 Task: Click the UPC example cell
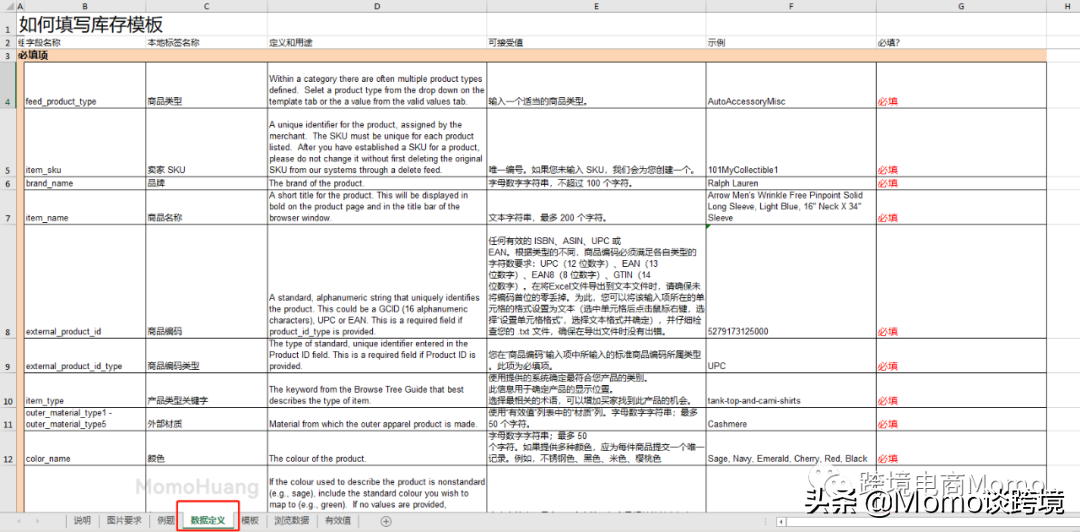tap(791, 356)
